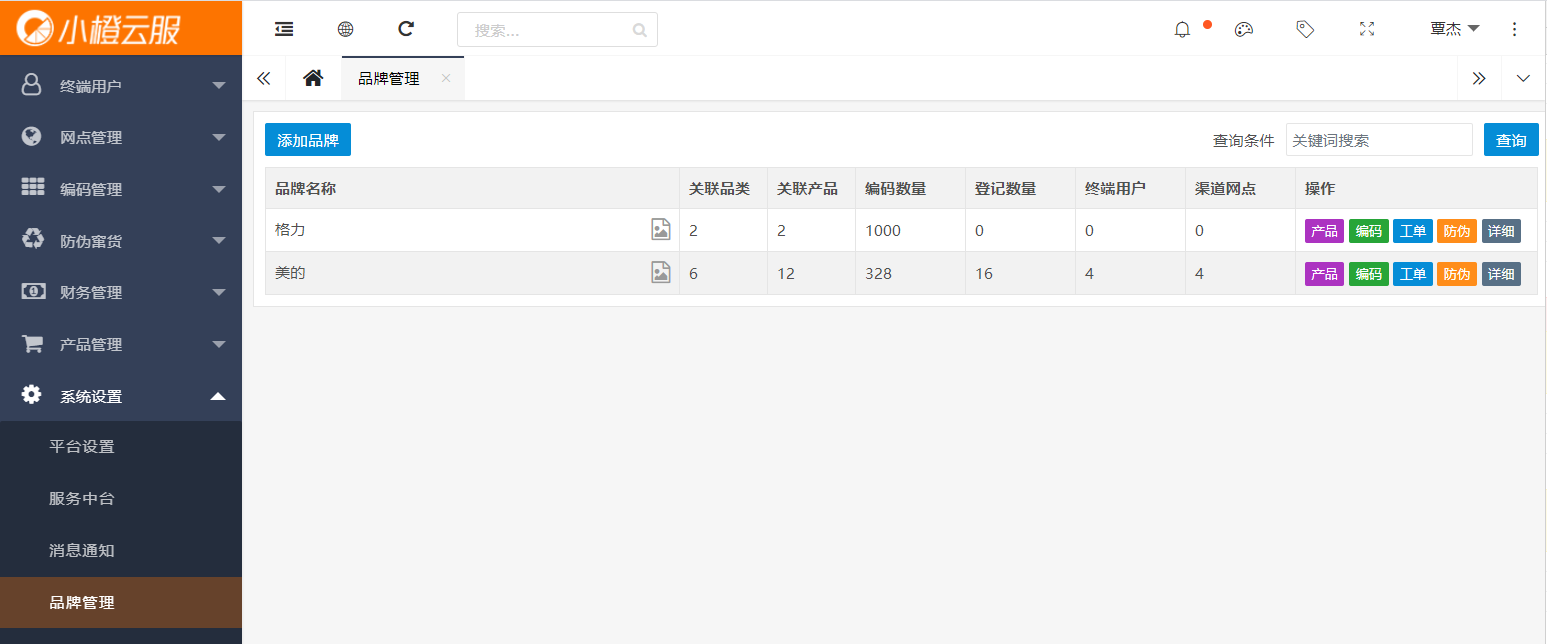Open 防伪 for the 格力 brand
Screen dimensions: 1547x644
[1457, 231]
